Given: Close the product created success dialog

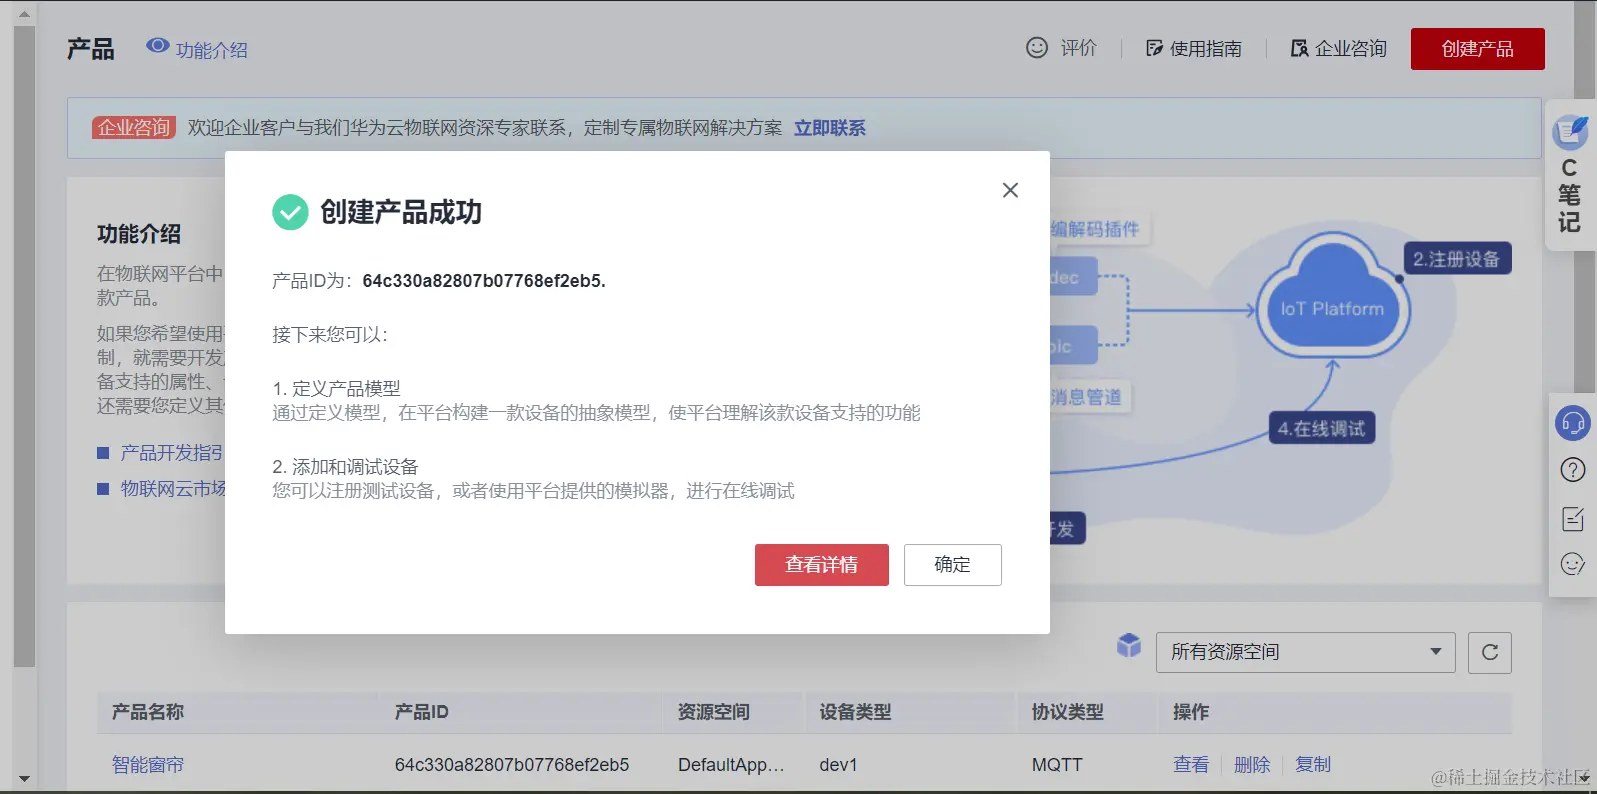Looking at the screenshot, I should click(1010, 190).
